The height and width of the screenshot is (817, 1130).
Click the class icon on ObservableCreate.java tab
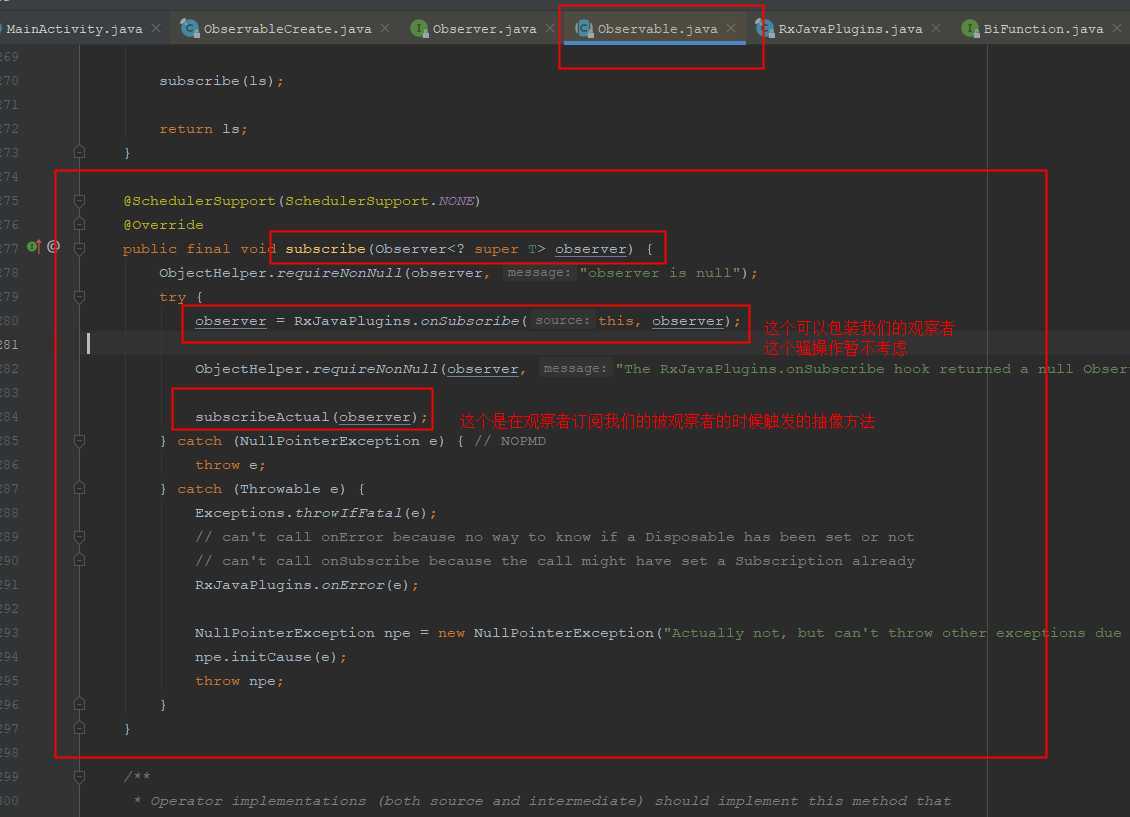pos(190,28)
